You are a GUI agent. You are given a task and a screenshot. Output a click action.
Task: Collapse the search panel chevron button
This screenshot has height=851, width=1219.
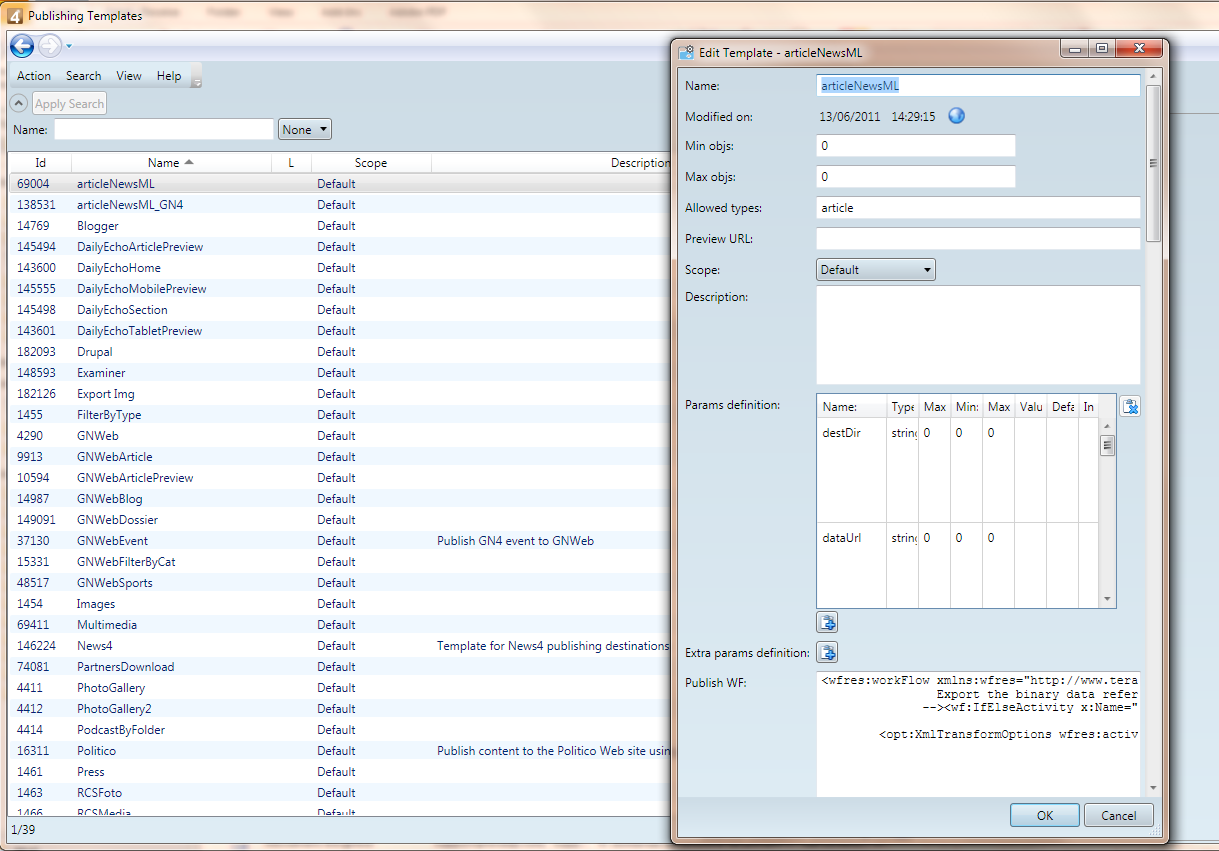pos(19,103)
